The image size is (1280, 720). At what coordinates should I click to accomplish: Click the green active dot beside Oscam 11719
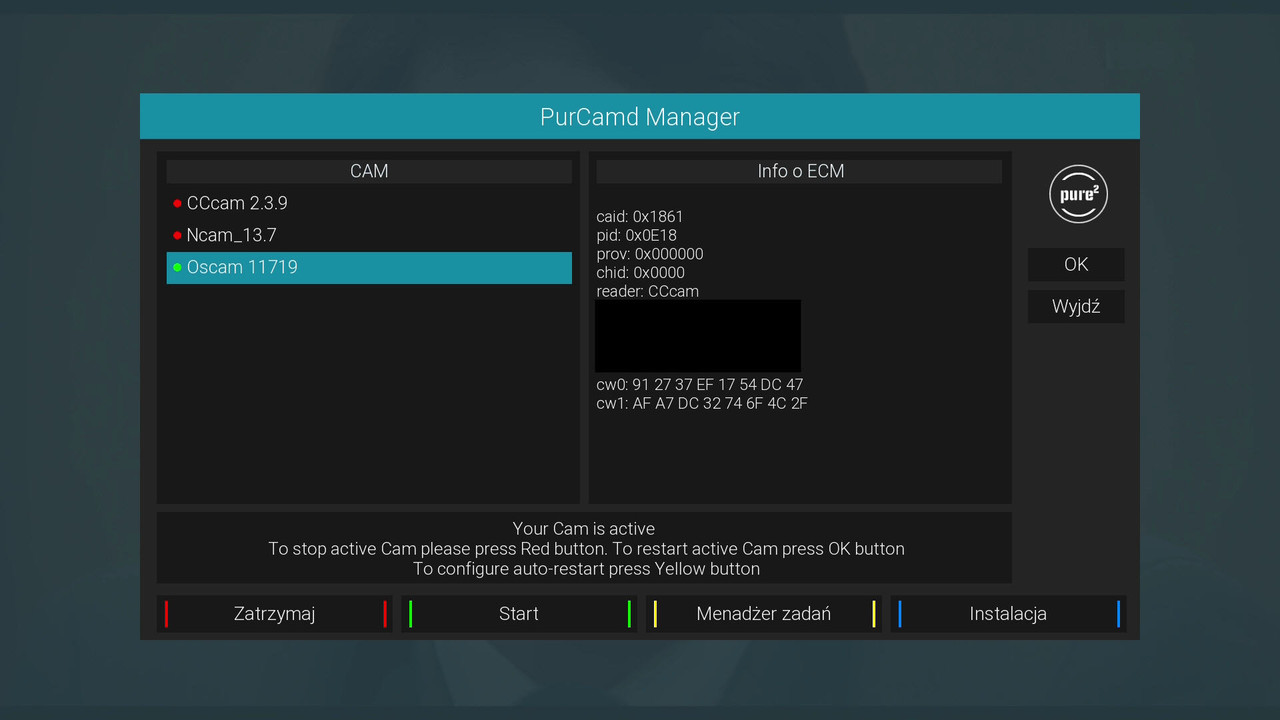click(177, 267)
